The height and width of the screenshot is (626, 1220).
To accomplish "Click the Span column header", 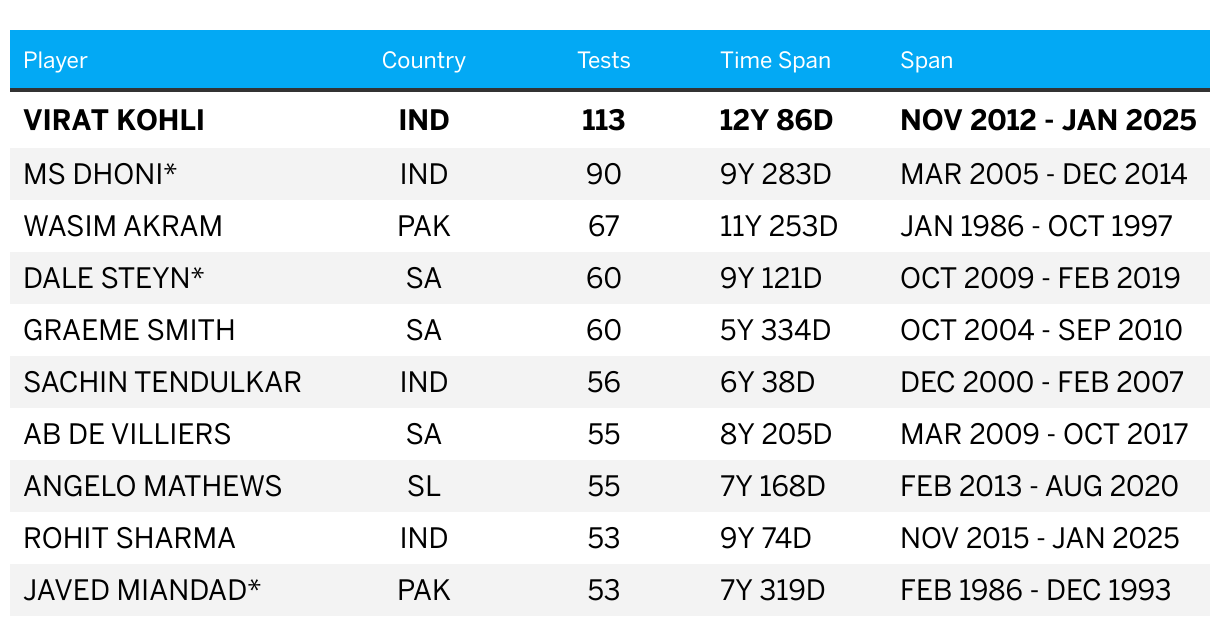I will 927,60.
